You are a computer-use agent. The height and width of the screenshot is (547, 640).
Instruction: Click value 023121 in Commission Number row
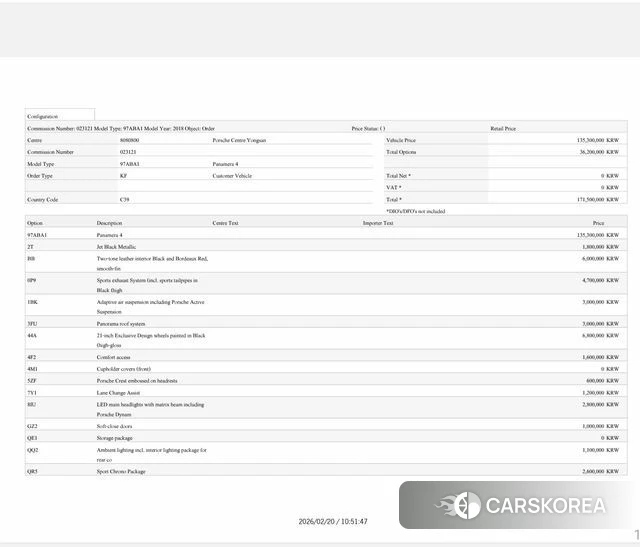[128, 152]
